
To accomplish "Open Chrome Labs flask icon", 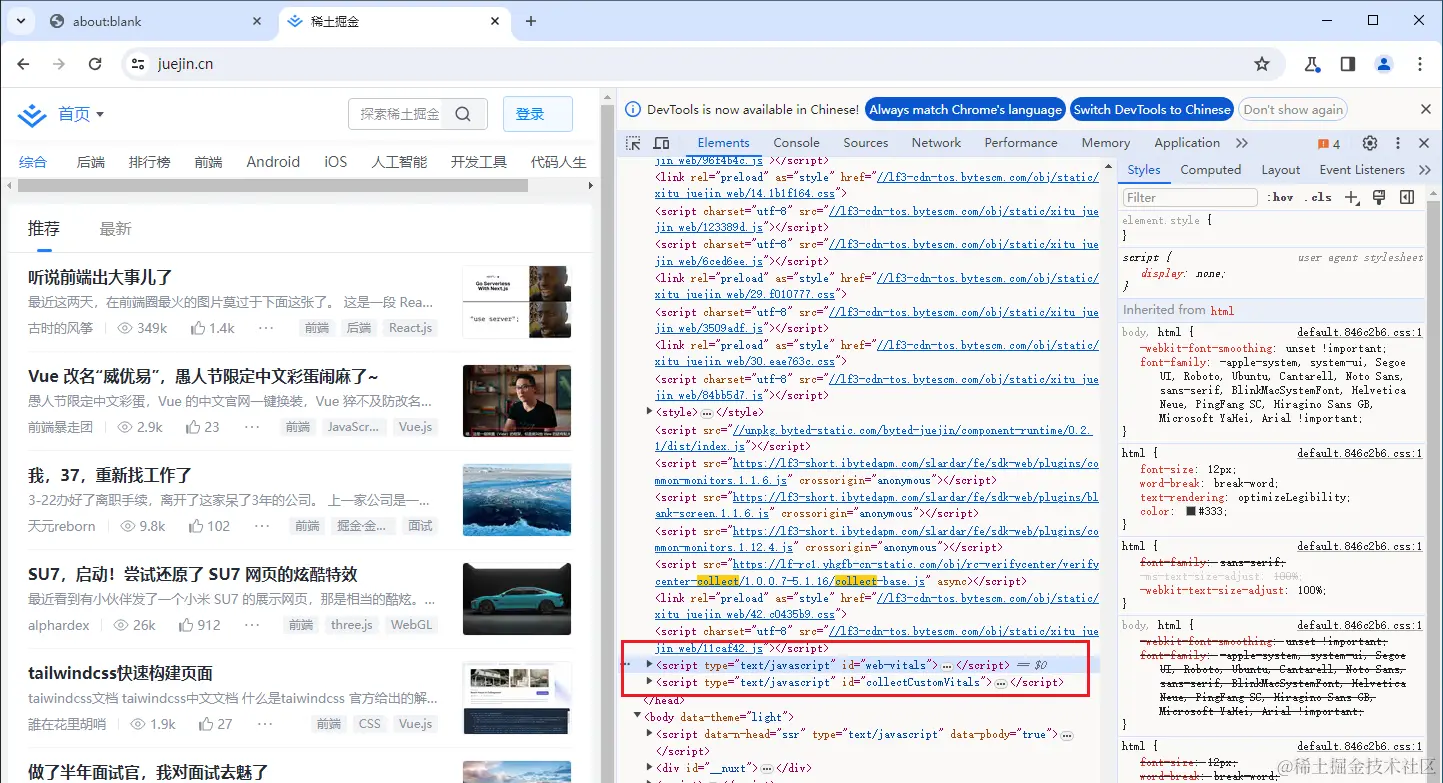I will coord(1312,64).
